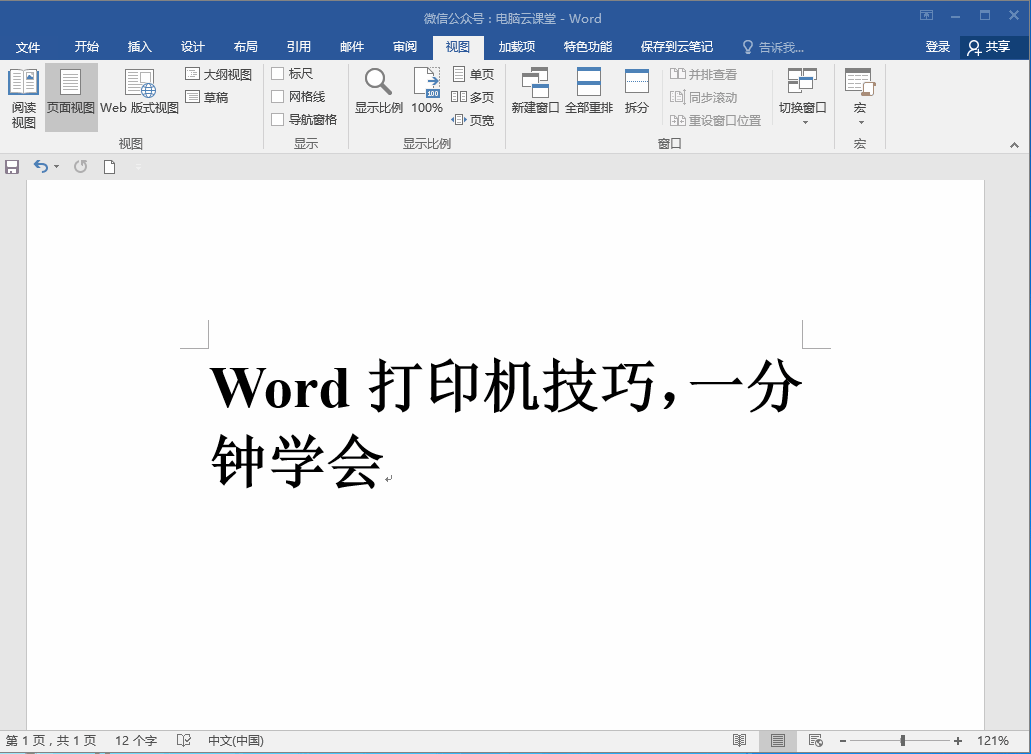
Task: Switch to the Home (开始) tab
Action: pos(86,47)
